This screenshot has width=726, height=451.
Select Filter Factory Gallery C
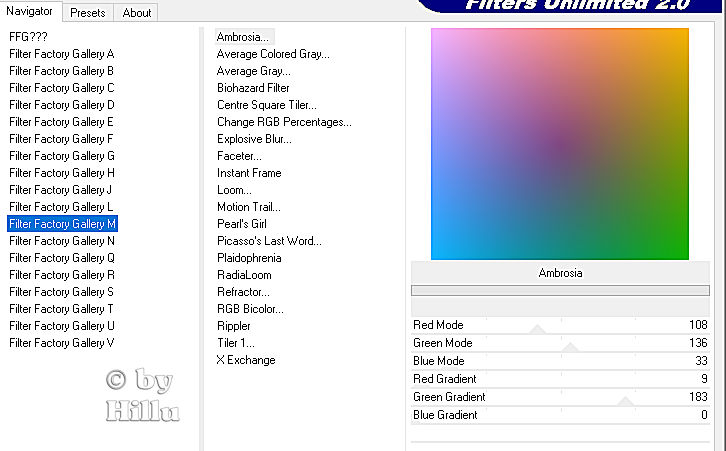(62, 88)
